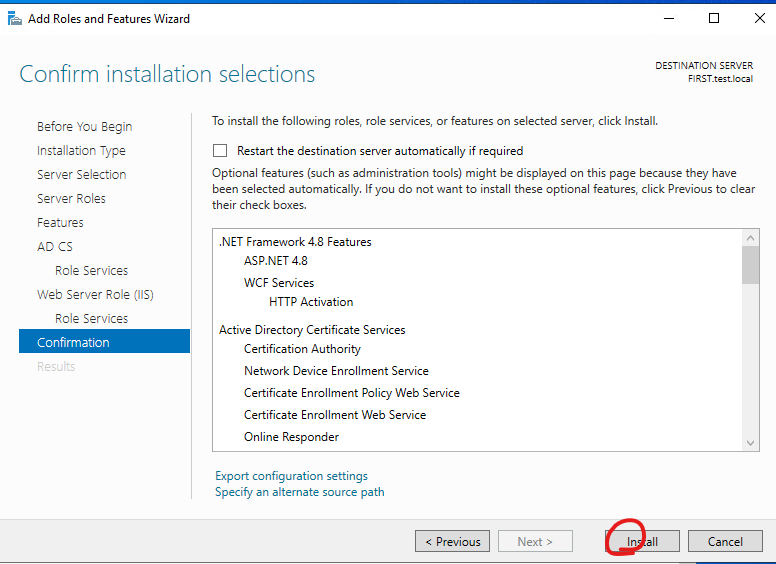Select Certificate Enrollment Web Service entry
This screenshot has height=564, width=776.
pyautogui.click(x=335, y=415)
